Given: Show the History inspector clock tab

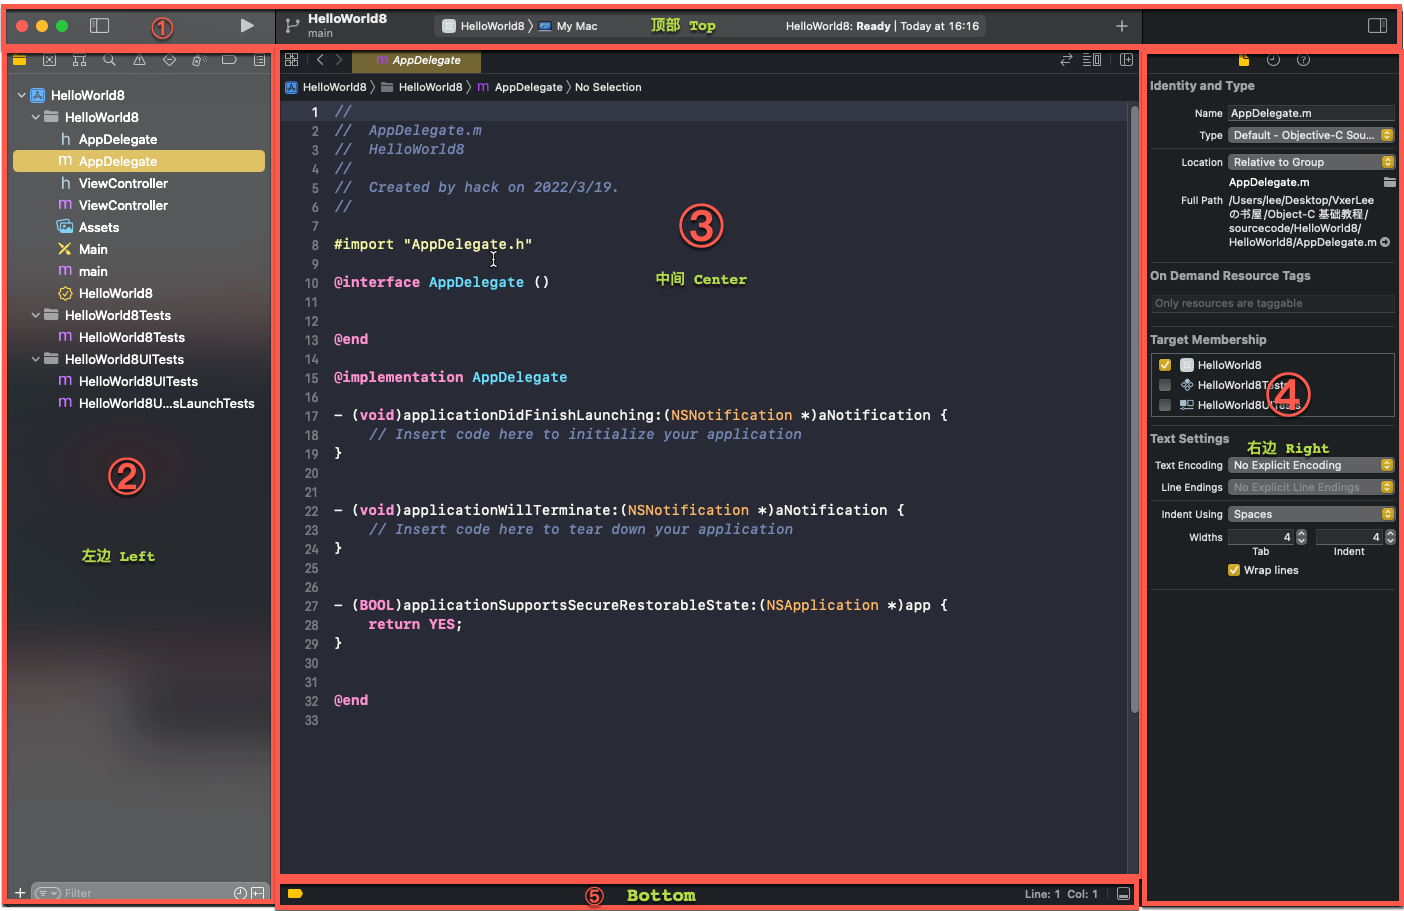Looking at the screenshot, I should tap(1273, 60).
